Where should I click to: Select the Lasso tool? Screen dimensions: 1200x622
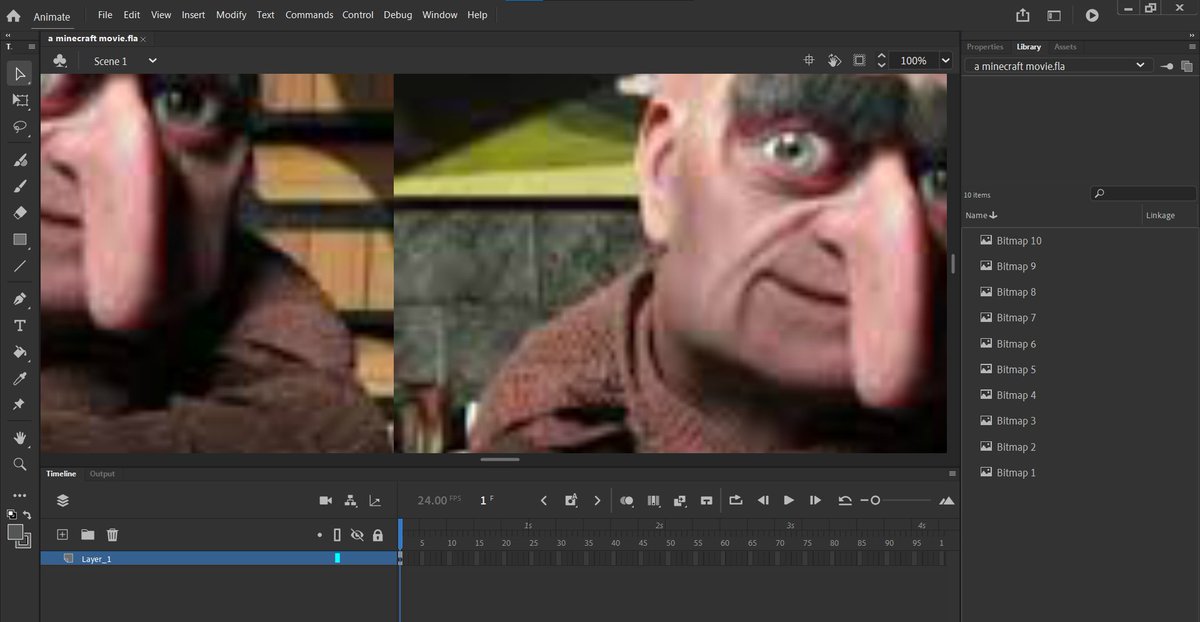(x=20, y=127)
